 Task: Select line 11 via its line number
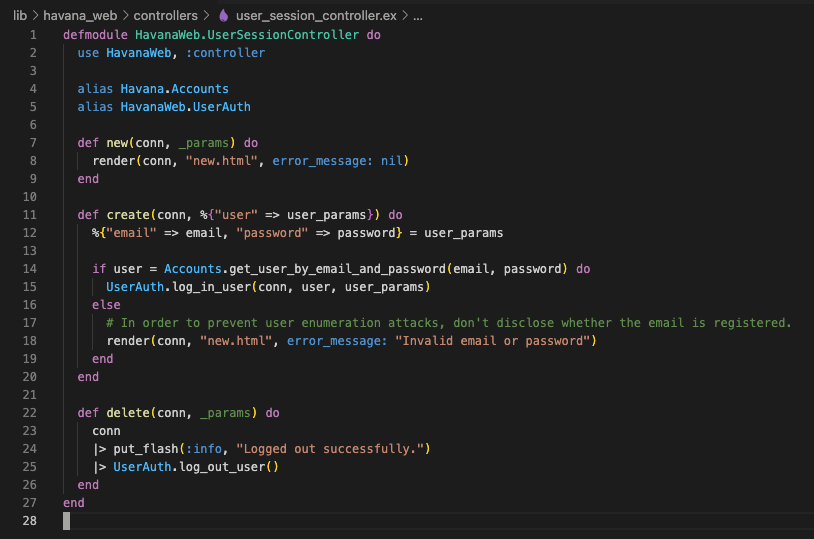coord(30,215)
